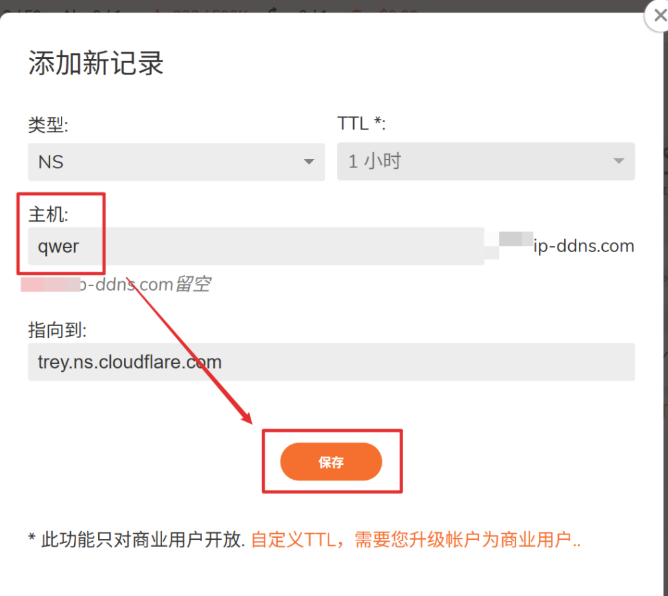Click the 此功能只对商业用户开放 notice text
668x596 pixels.
click(137, 540)
